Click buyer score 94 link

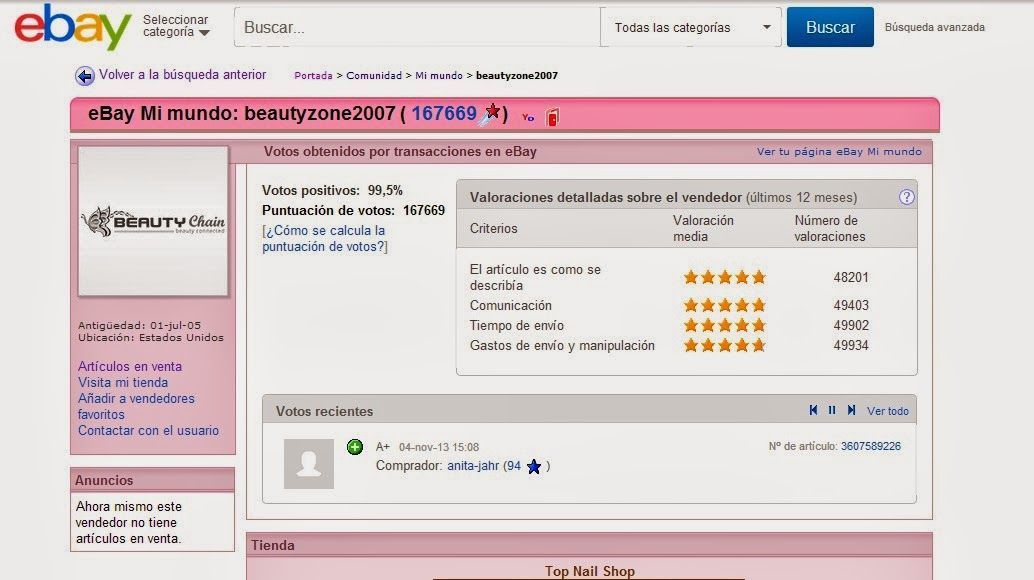pos(514,466)
